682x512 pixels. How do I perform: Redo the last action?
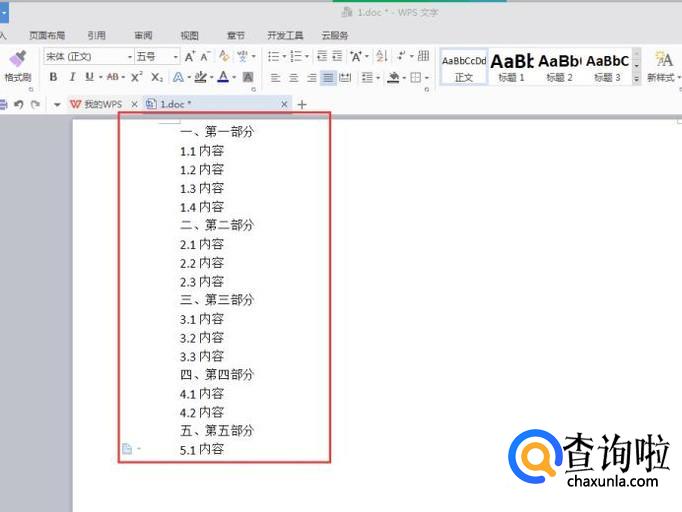(x=36, y=104)
